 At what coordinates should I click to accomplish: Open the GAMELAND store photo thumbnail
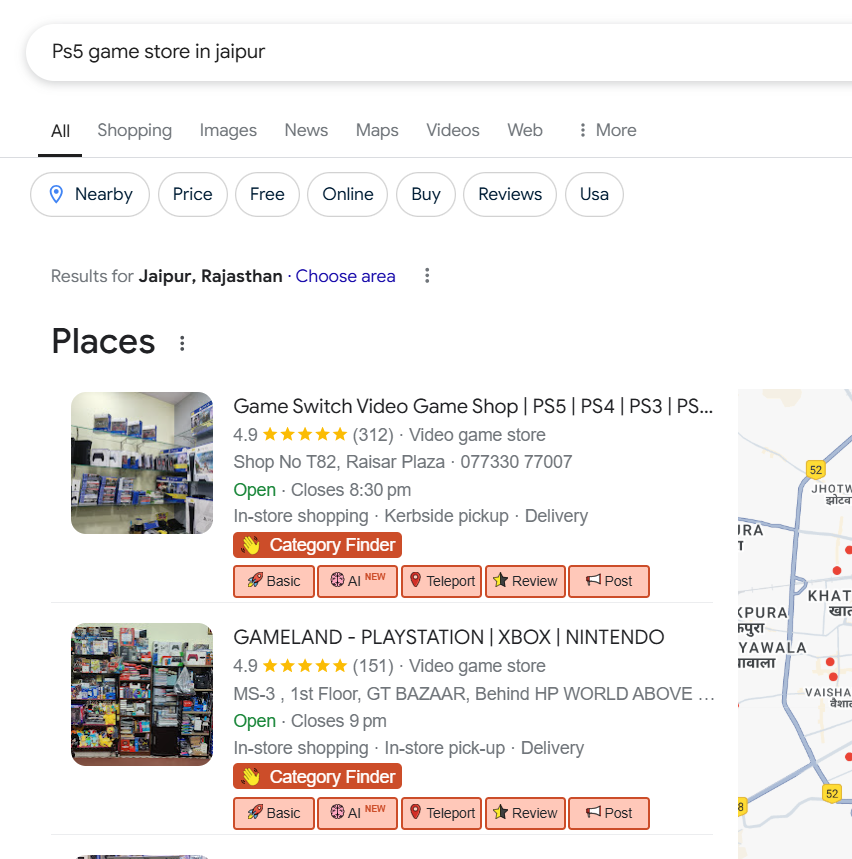[x=142, y=694]
